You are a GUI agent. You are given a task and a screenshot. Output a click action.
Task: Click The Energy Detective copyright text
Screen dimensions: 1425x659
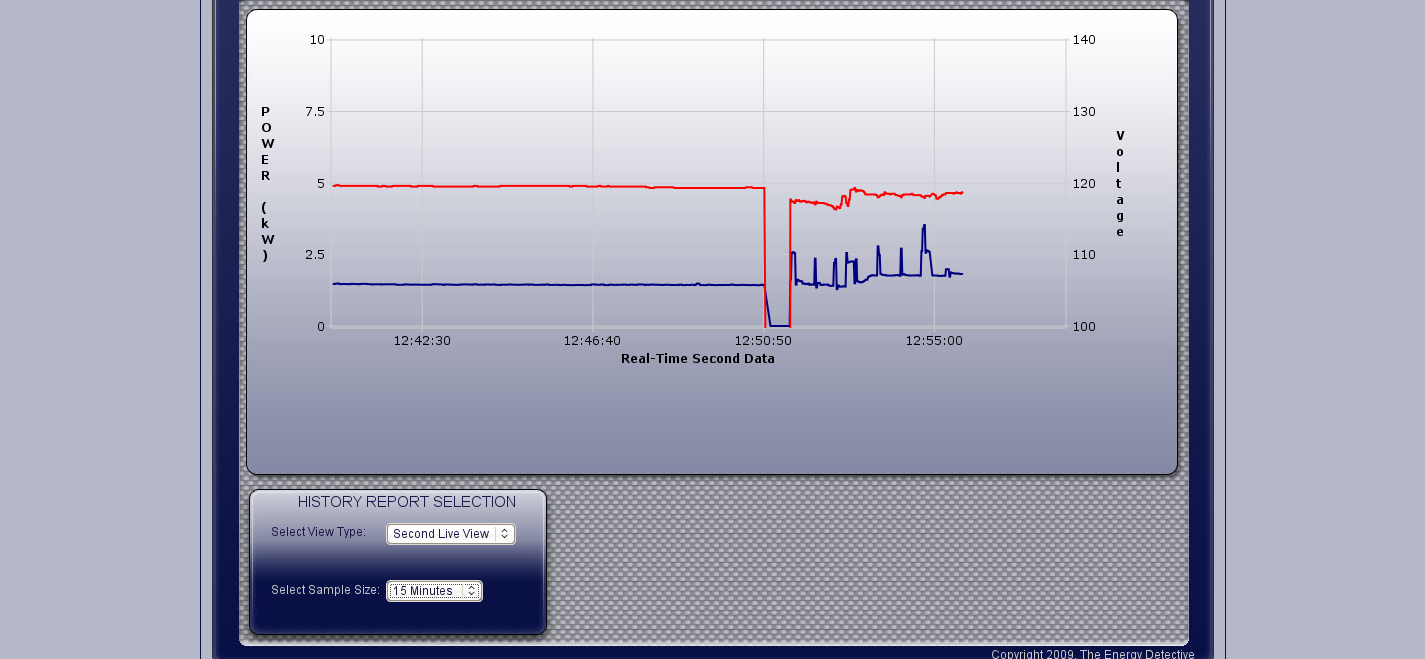[1092, 654]
